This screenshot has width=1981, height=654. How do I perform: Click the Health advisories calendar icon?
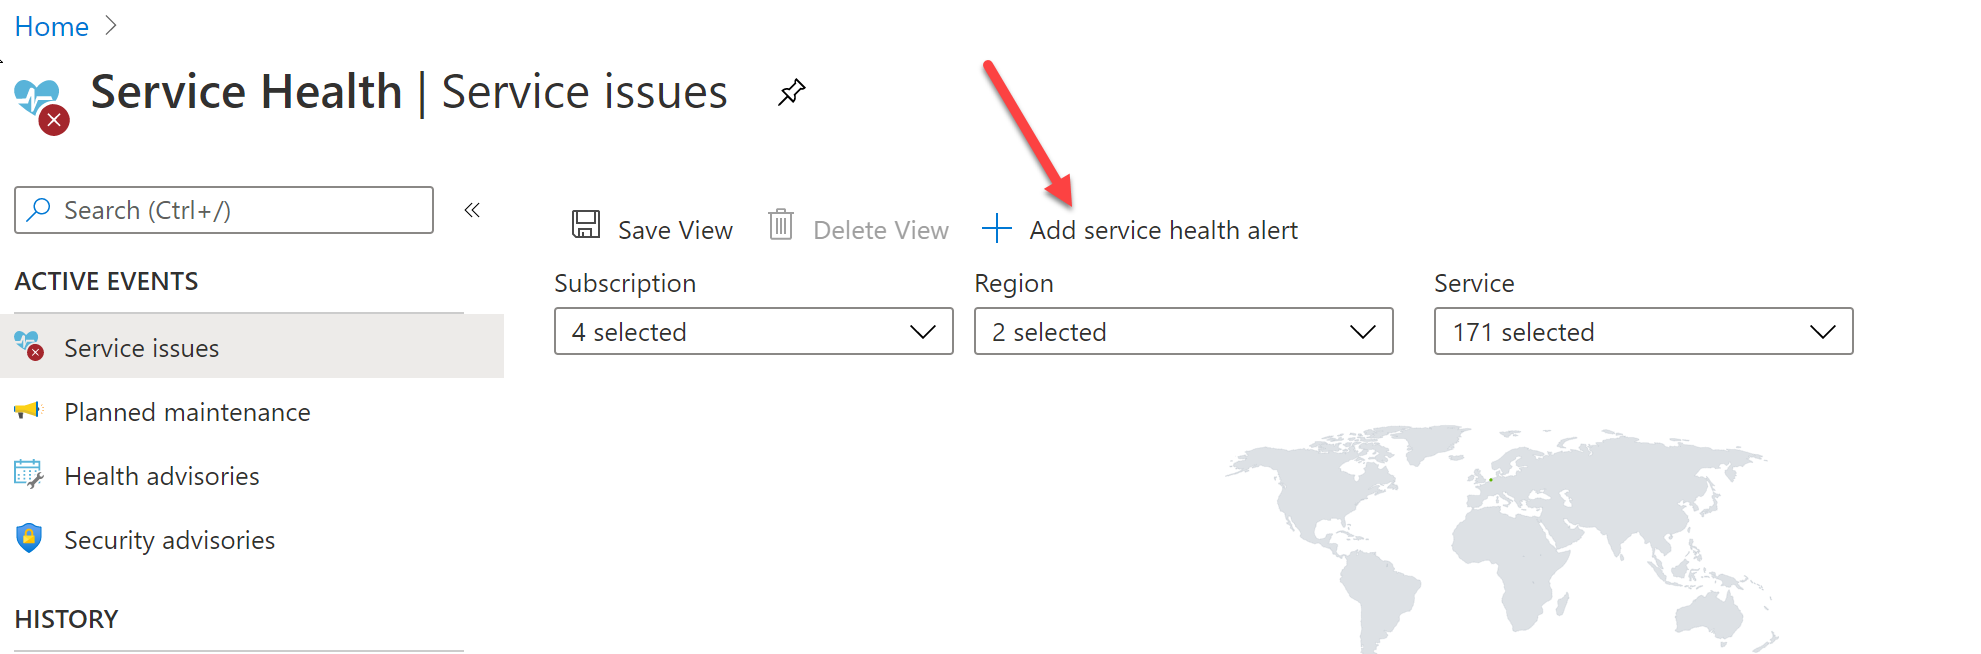click(29, 474)
